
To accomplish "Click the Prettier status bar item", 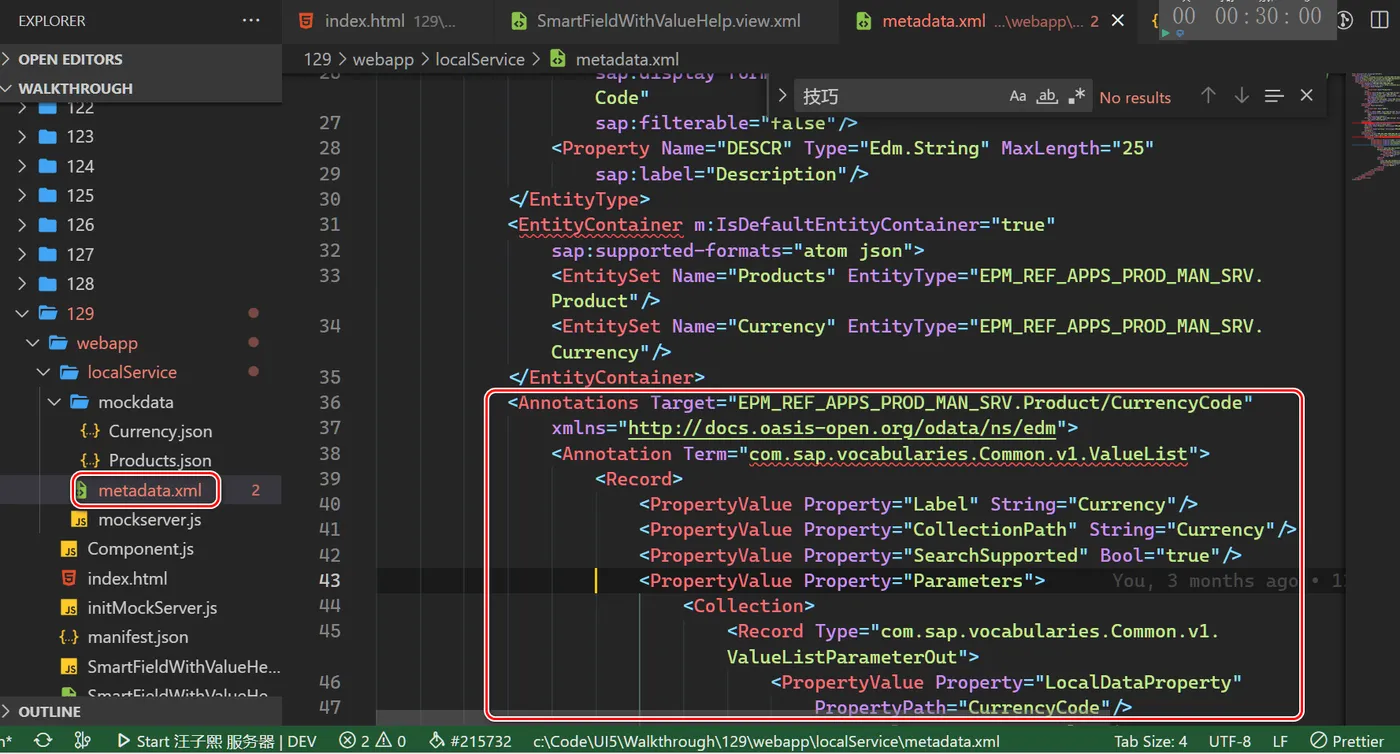I will [x=1347, y=741].
